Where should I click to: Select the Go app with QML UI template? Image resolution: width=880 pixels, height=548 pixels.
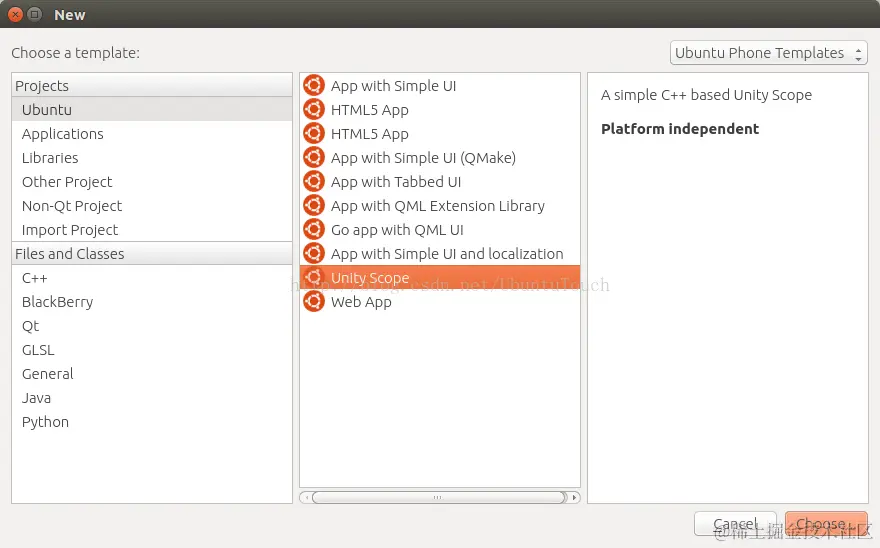439,230
